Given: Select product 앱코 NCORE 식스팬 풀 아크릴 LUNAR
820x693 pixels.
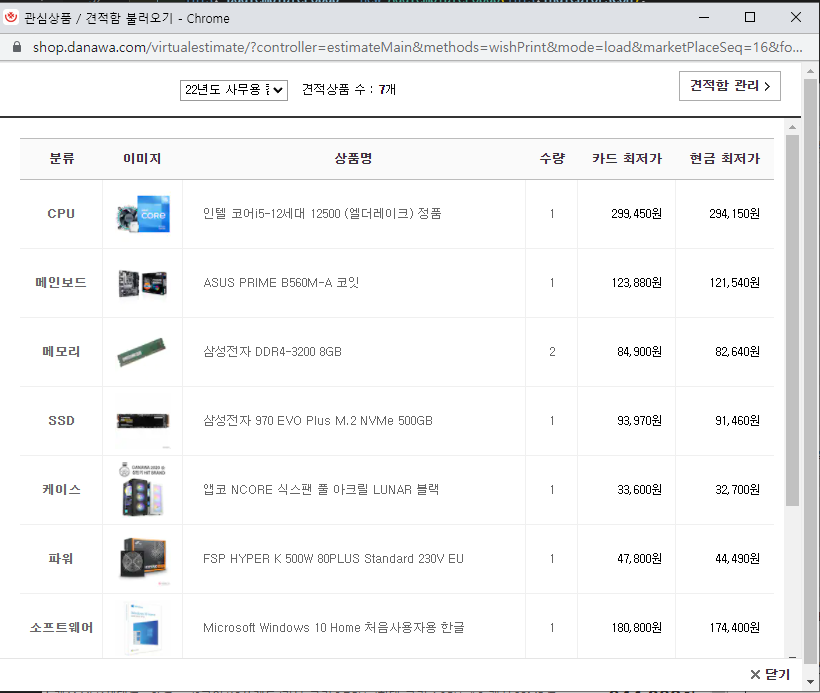Looking at the screenshot, I should pyautogui.click(x=321, y=490).
